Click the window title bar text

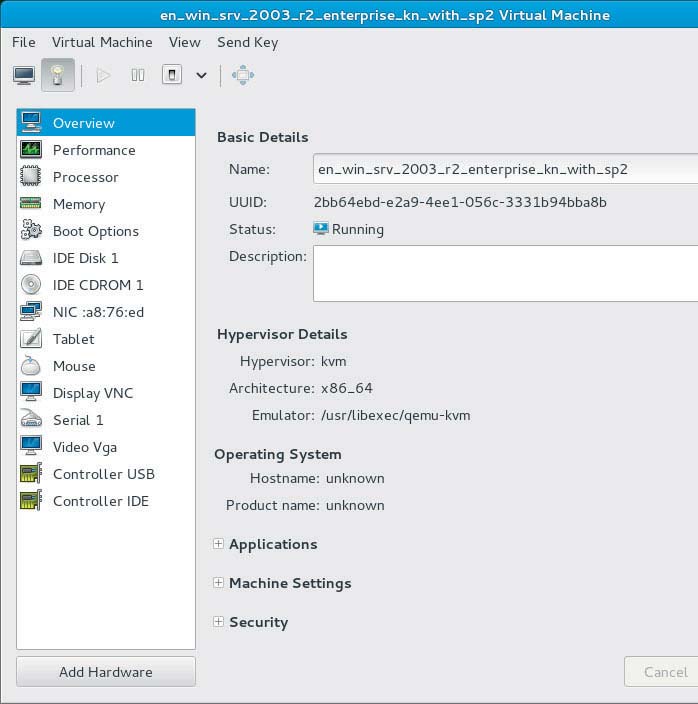(385, 15)
